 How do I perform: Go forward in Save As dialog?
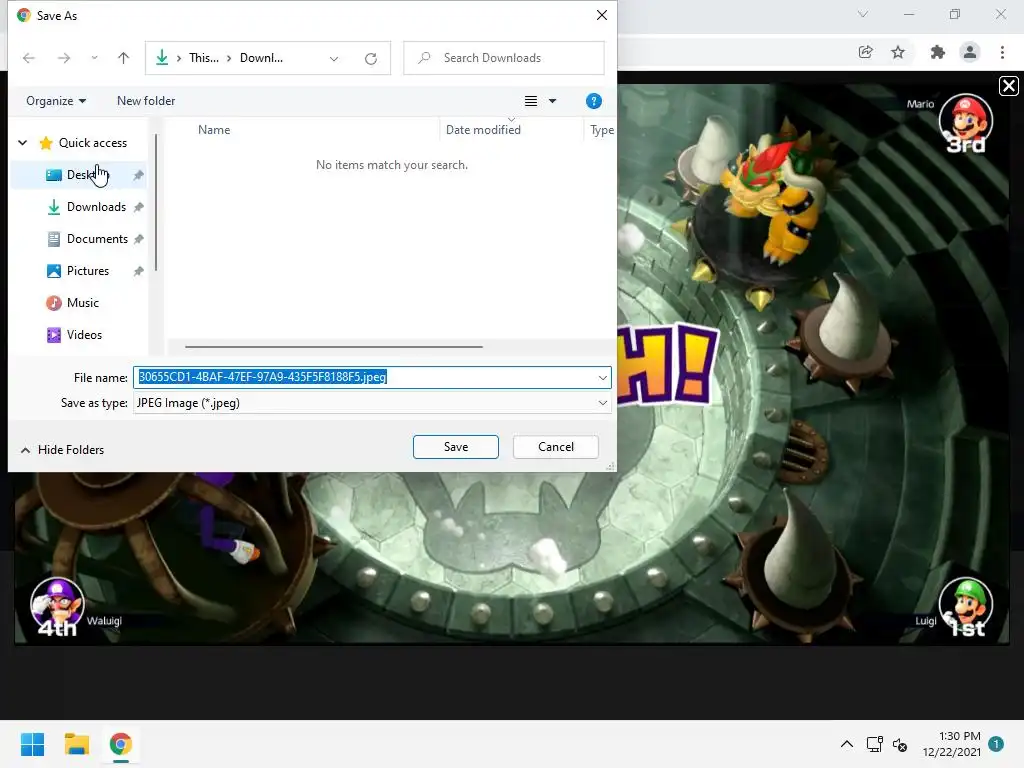(x=63, y=58)
